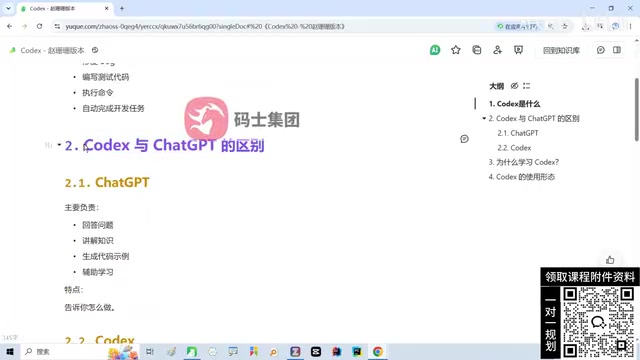Open outline item 4. Codex 的使用形态
This screenshot has height=360, width=640.
coord(522,177)
